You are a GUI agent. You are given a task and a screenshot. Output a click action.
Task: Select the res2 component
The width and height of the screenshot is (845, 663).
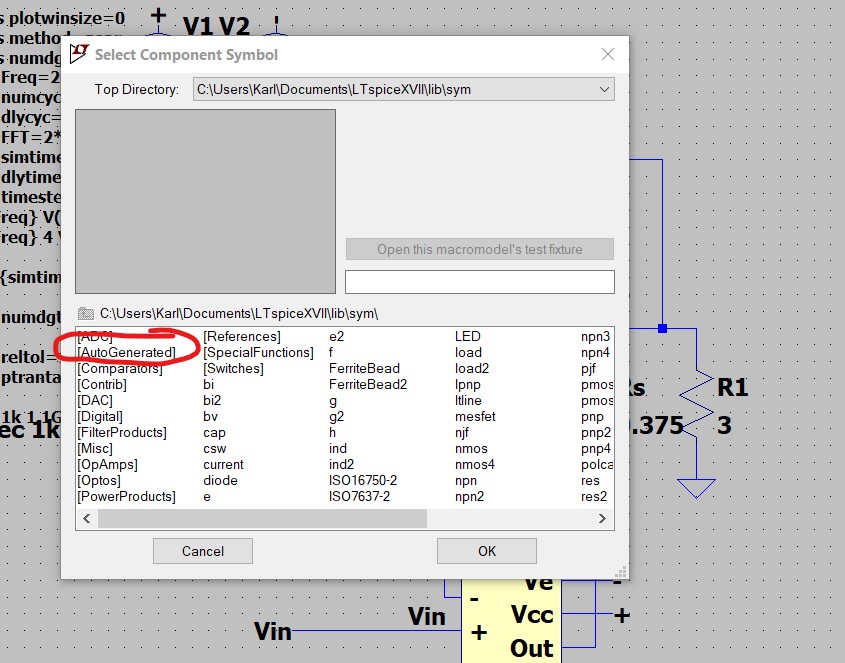click(594, 496)
